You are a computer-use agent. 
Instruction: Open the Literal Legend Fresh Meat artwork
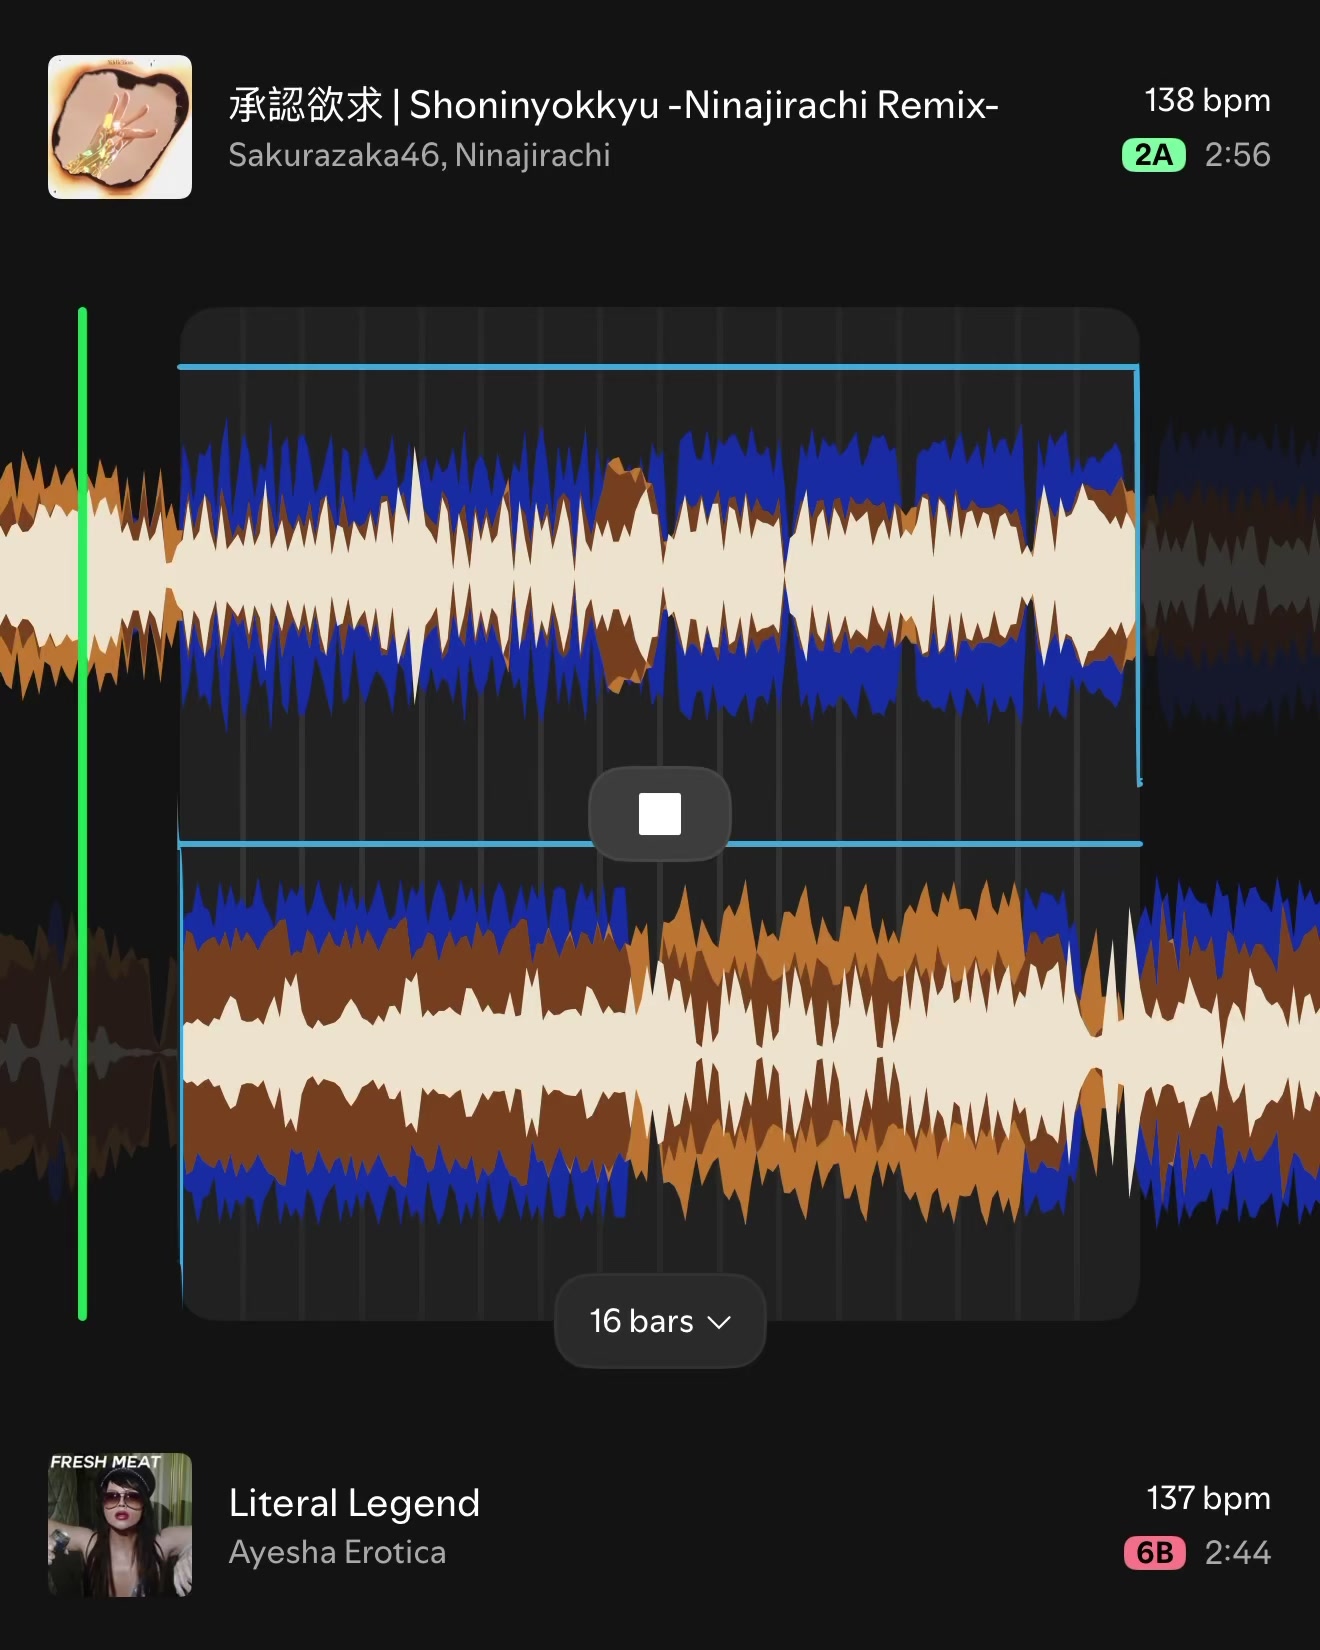pos(120,1524)
